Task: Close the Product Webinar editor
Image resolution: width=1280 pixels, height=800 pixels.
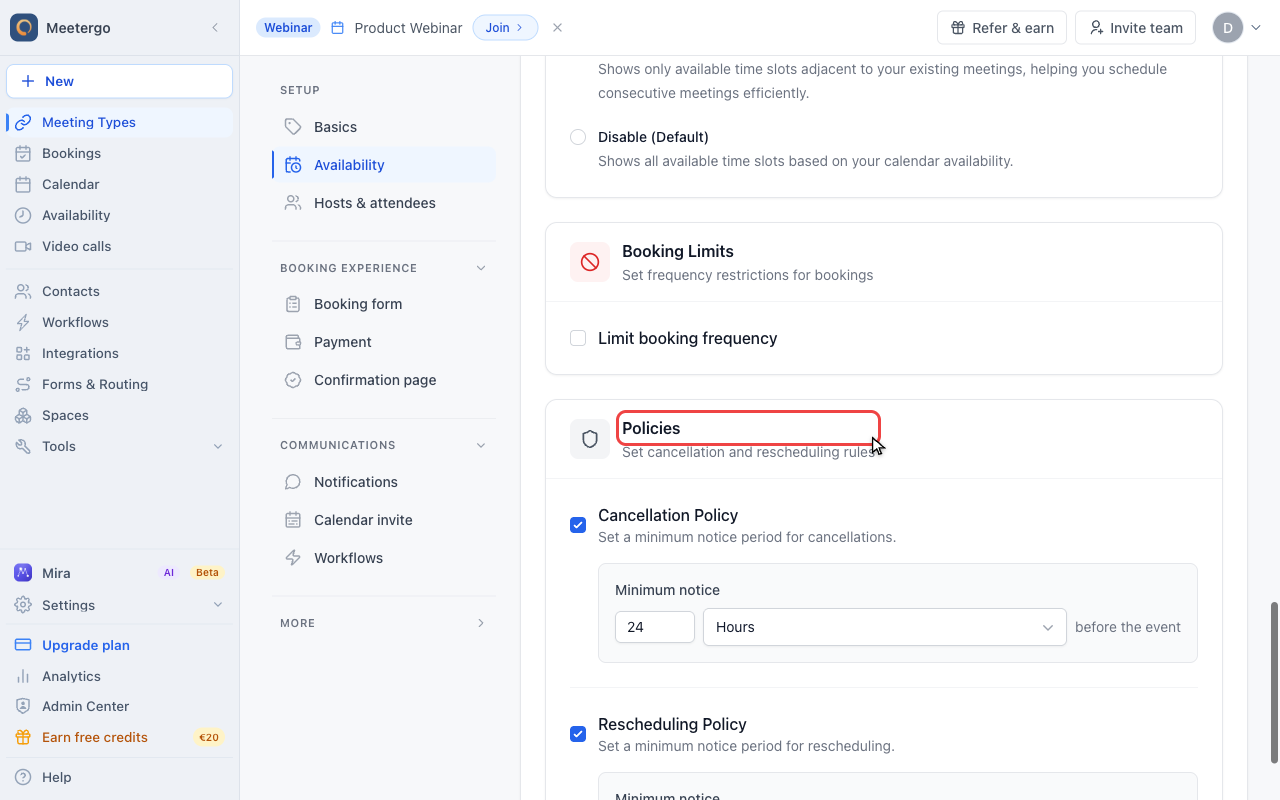Action: [558, 28]
